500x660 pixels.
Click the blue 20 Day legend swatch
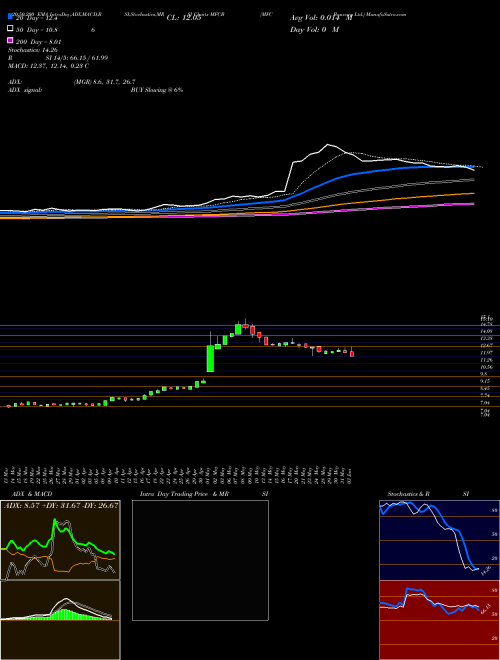click(x=10, y=17)
